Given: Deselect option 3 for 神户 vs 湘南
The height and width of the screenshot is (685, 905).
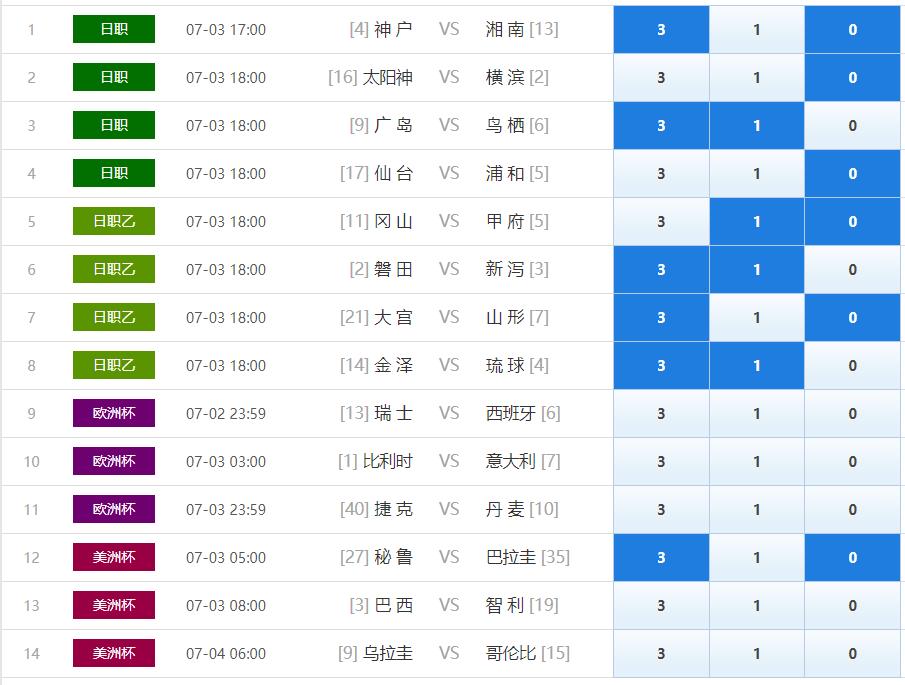Looking at the screenshot, I should tap(661, 30).
